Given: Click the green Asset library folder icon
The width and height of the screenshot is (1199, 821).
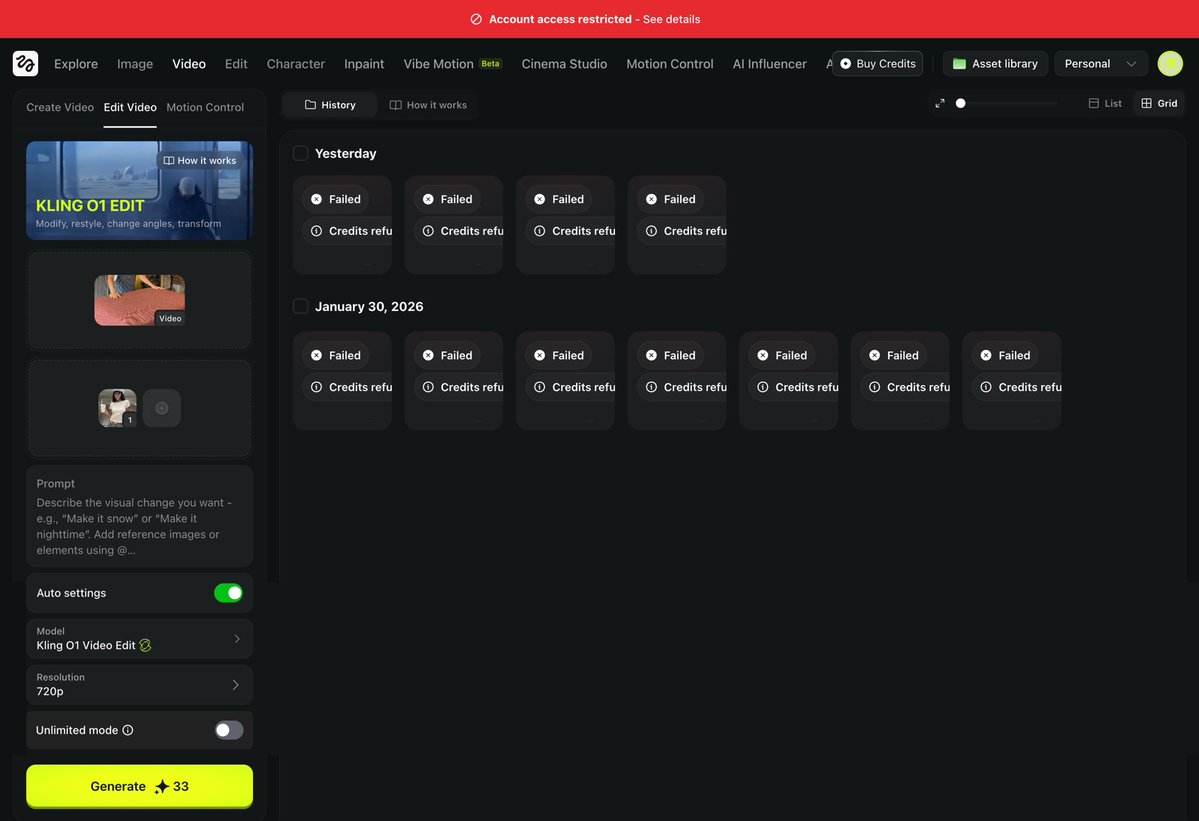Looking at the screenshot, I should (x=959, y=63).
